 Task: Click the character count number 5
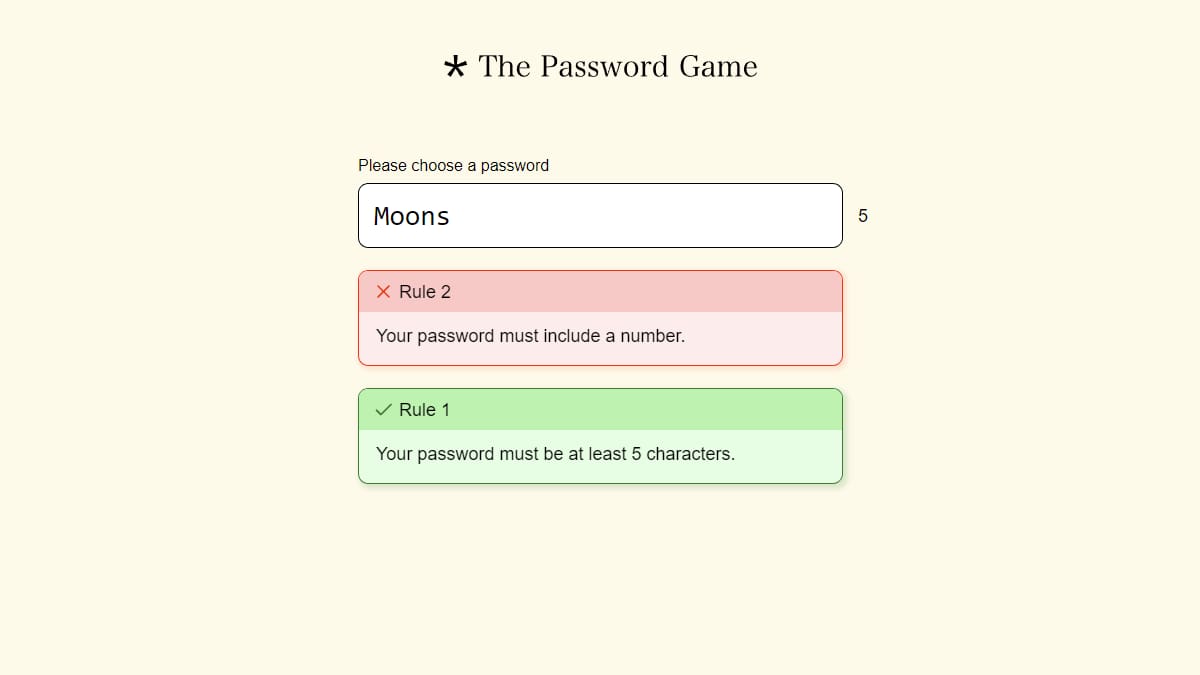(x=862, y=215)
